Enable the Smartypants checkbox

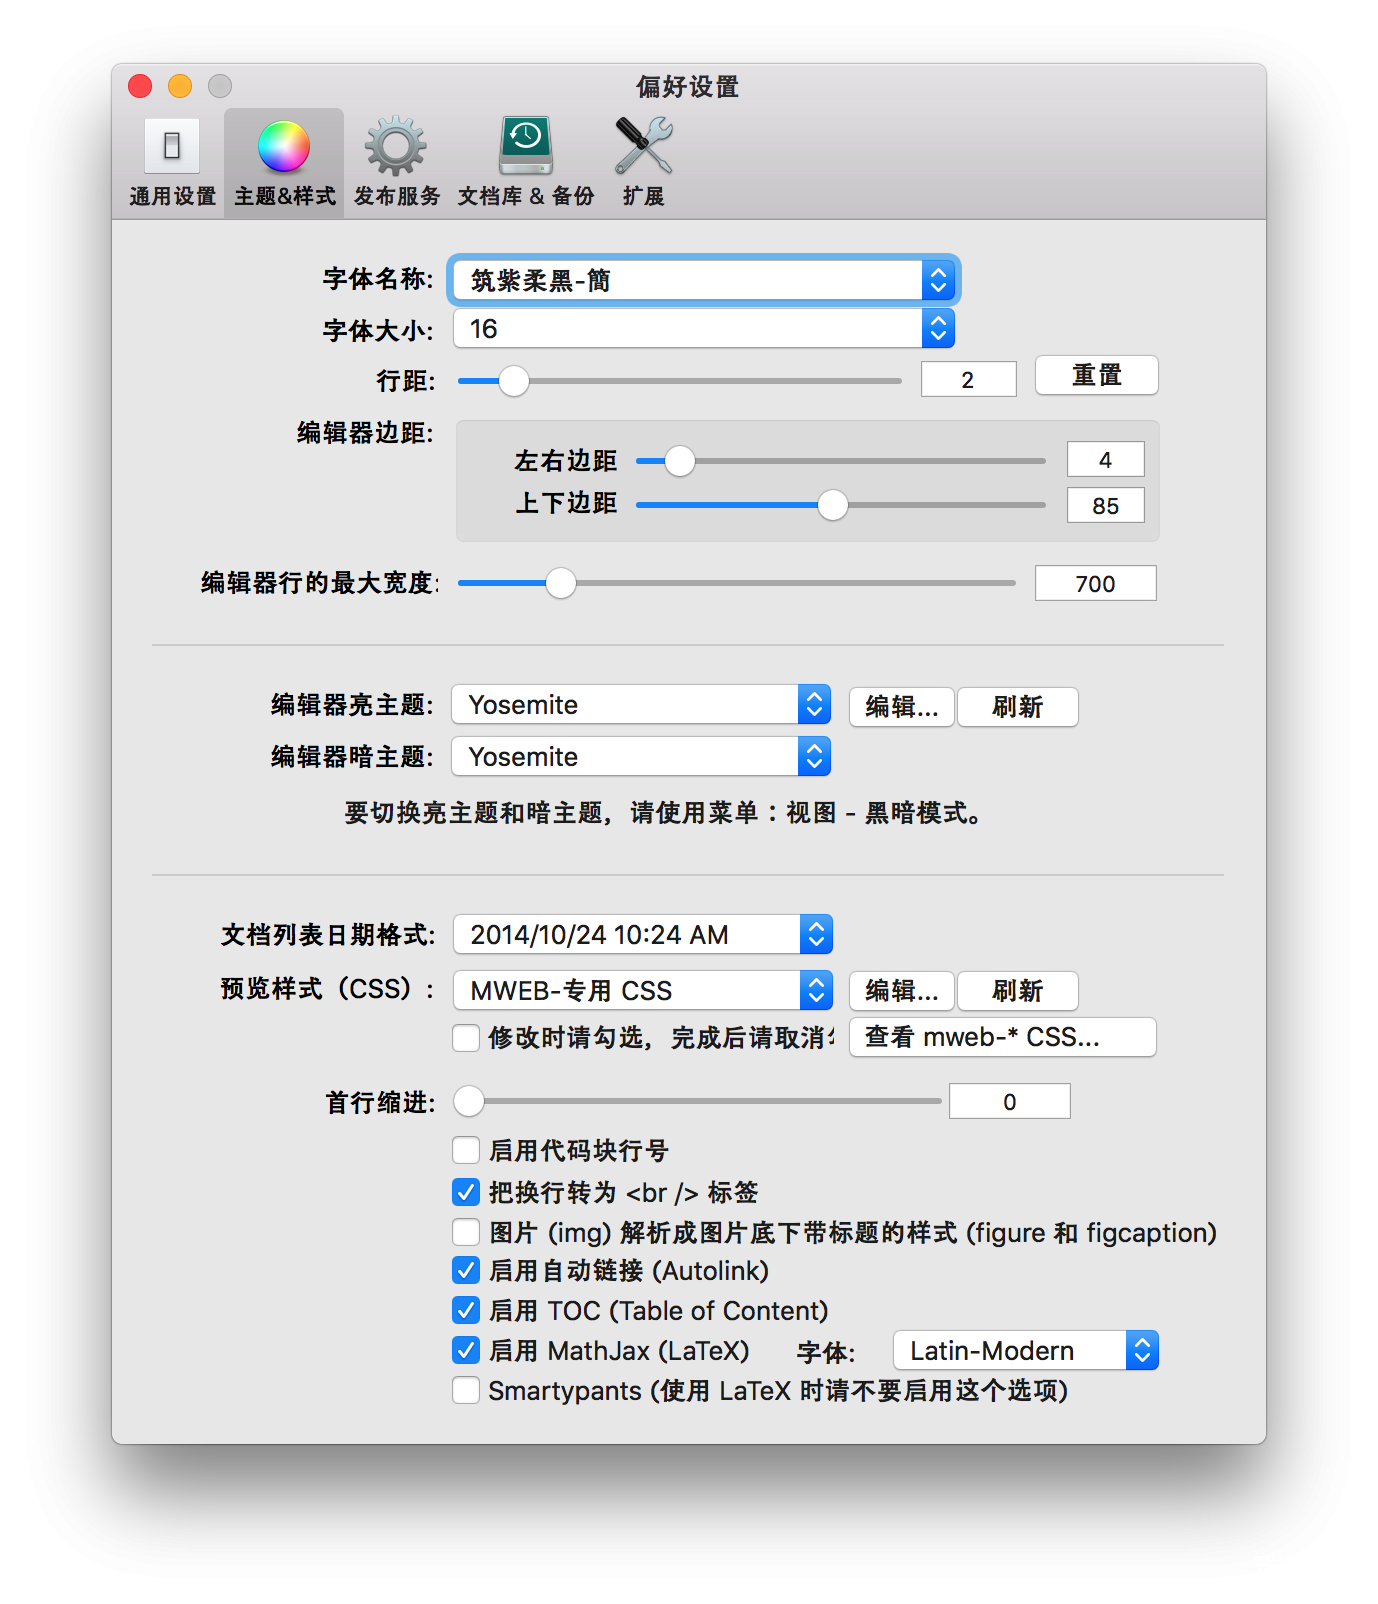[x=466, y=1390]
